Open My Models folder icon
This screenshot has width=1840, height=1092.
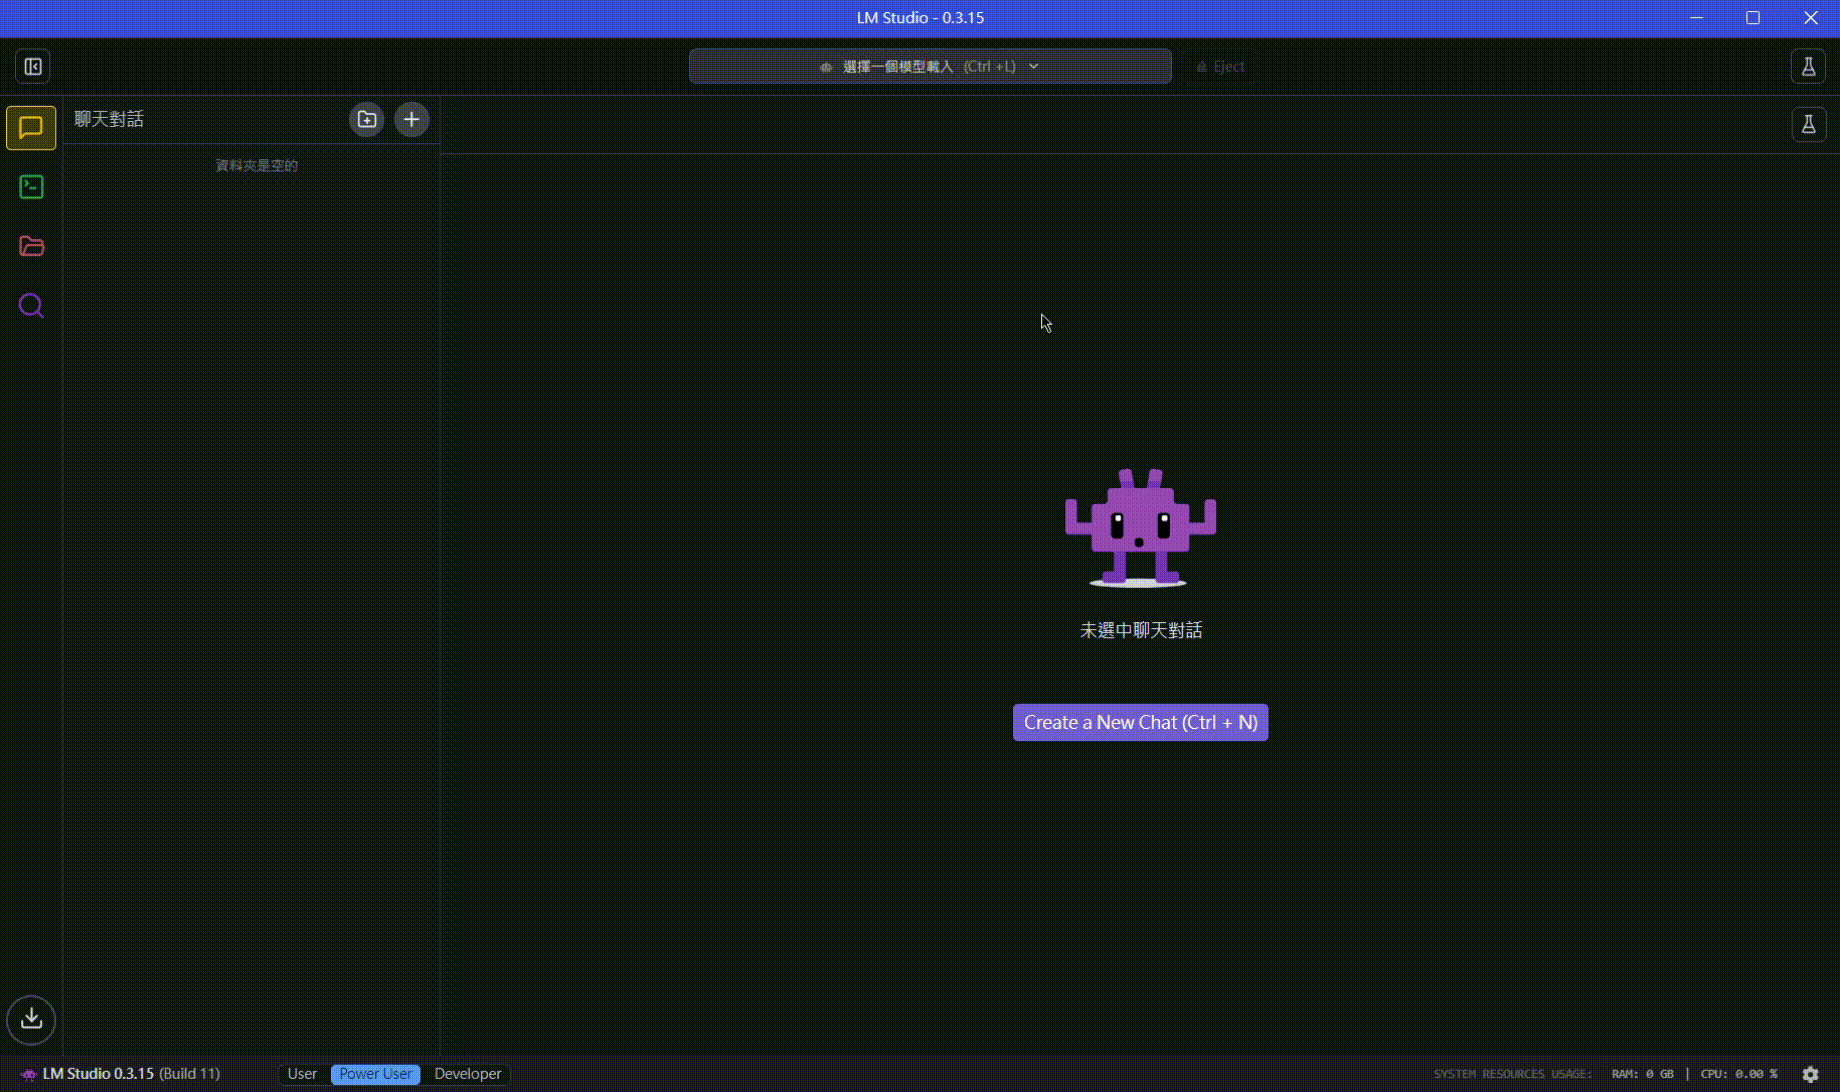coord(31,246)
